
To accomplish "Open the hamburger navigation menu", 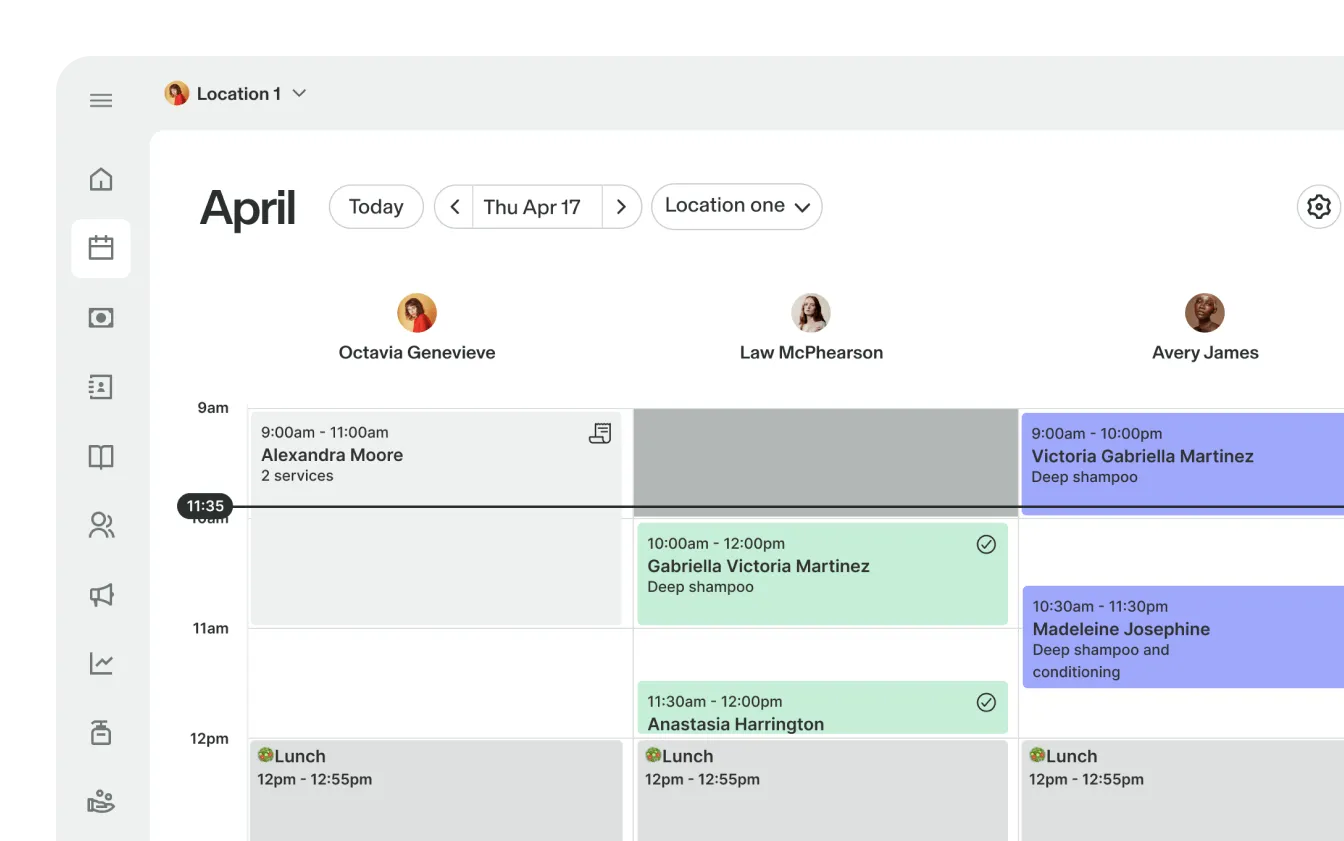I will pyautogui.click(x=100, y=100).
